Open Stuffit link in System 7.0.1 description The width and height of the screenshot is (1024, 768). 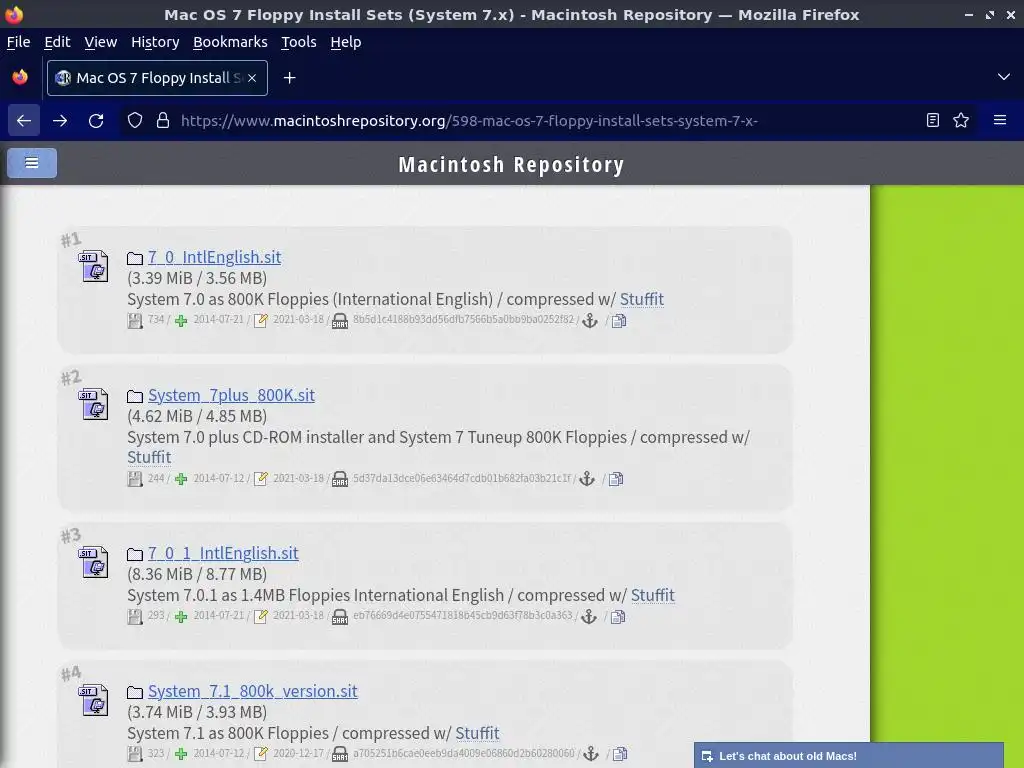coord(653,595)
